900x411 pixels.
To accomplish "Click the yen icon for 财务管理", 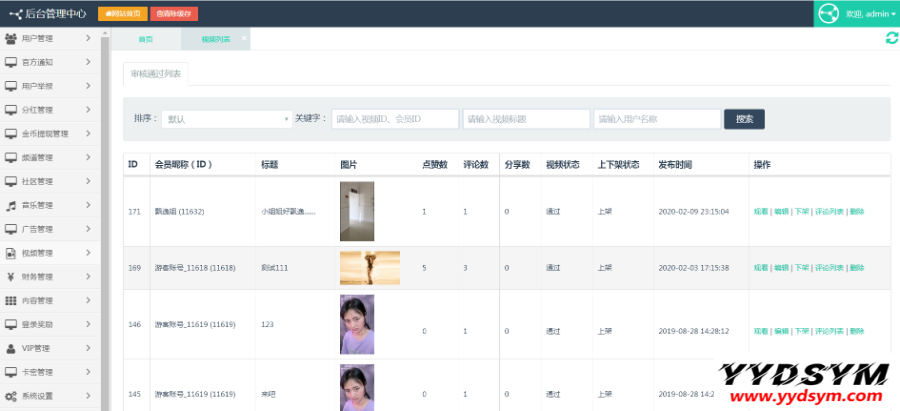I will pos(11,277).
